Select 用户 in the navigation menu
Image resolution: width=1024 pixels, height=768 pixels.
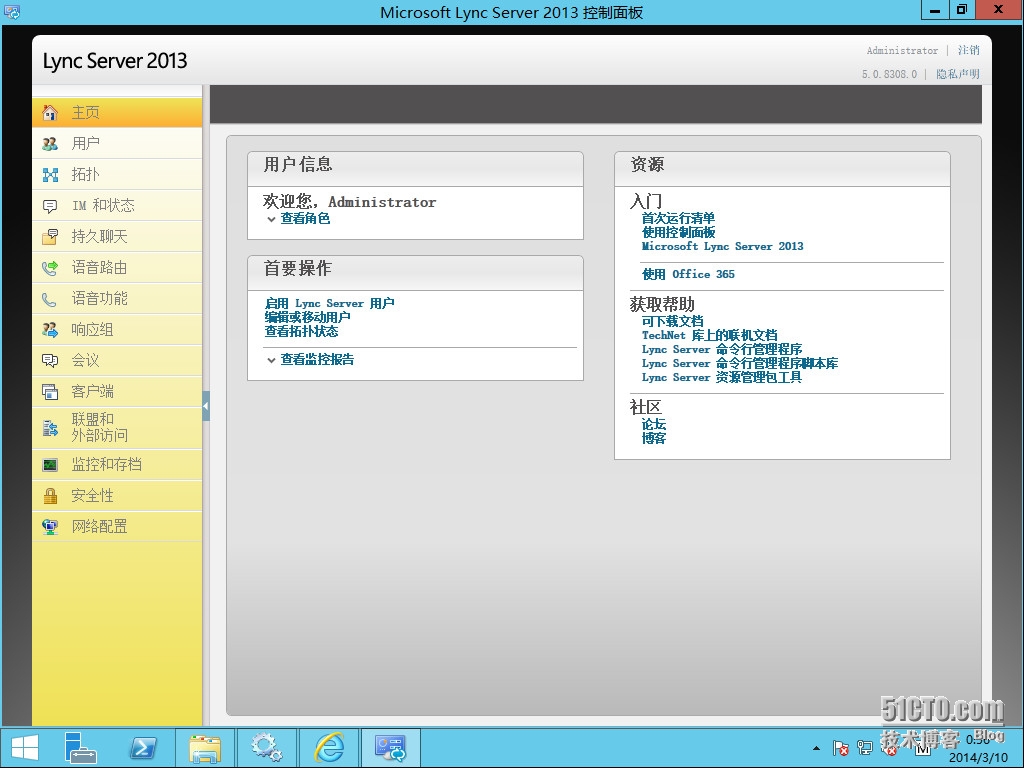tap(117, 144)
